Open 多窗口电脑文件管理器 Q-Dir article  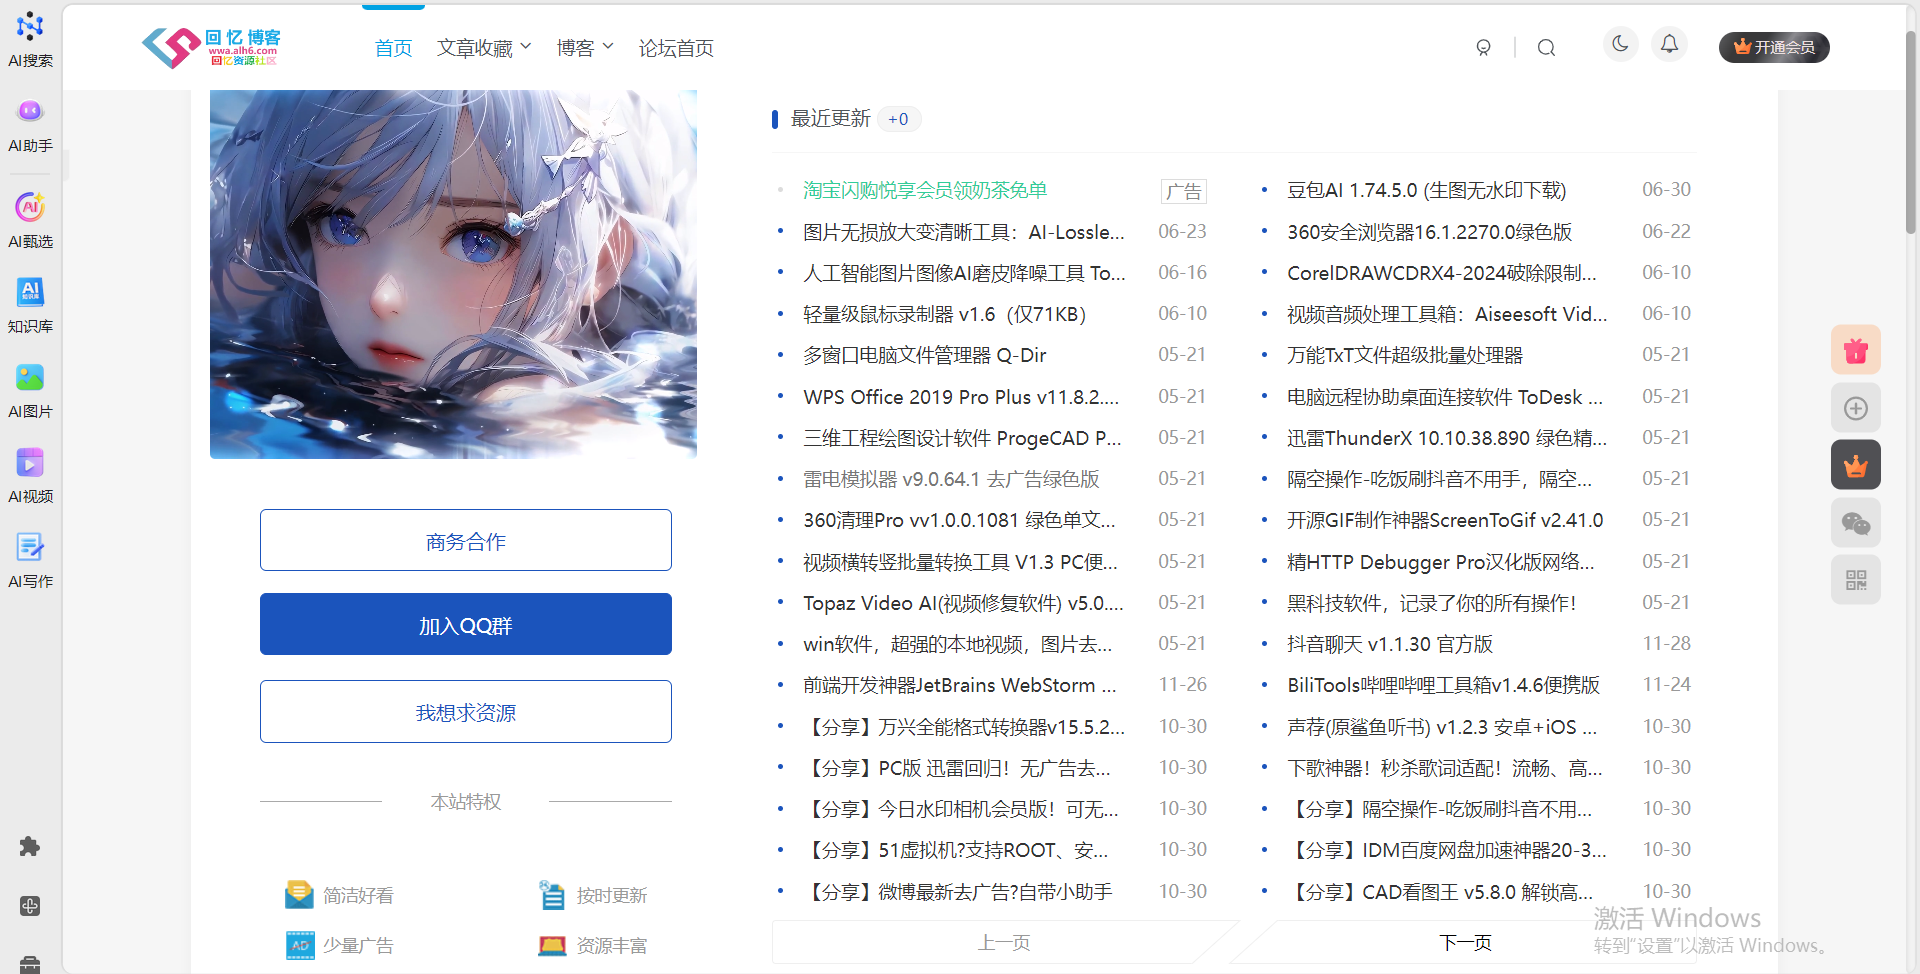[925, 355]
